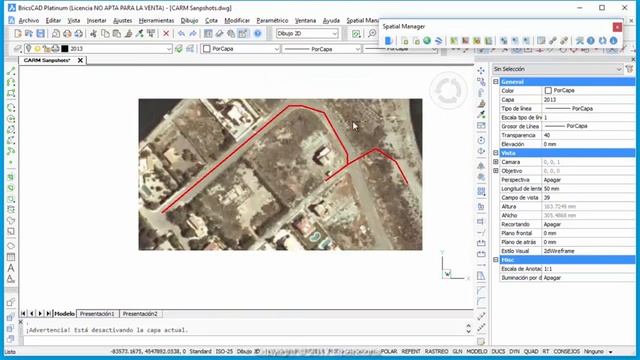This screenshot has height=360, width=640.
Task: Click the blue Help question mark icon
Action: point(258,33)
